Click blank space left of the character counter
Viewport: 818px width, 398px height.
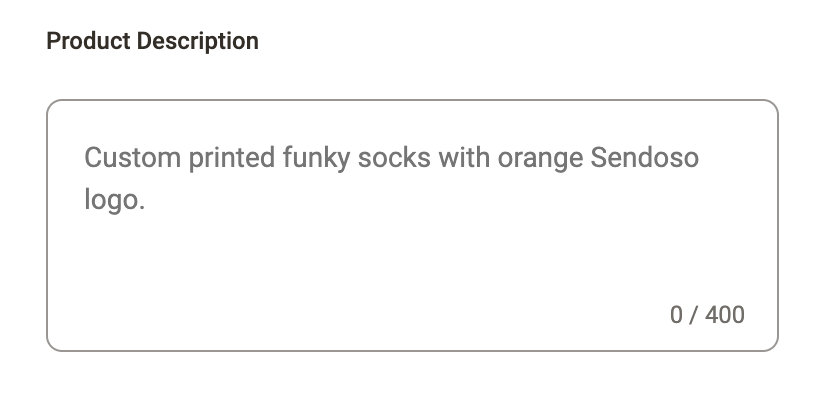click(x=470, y=315)
